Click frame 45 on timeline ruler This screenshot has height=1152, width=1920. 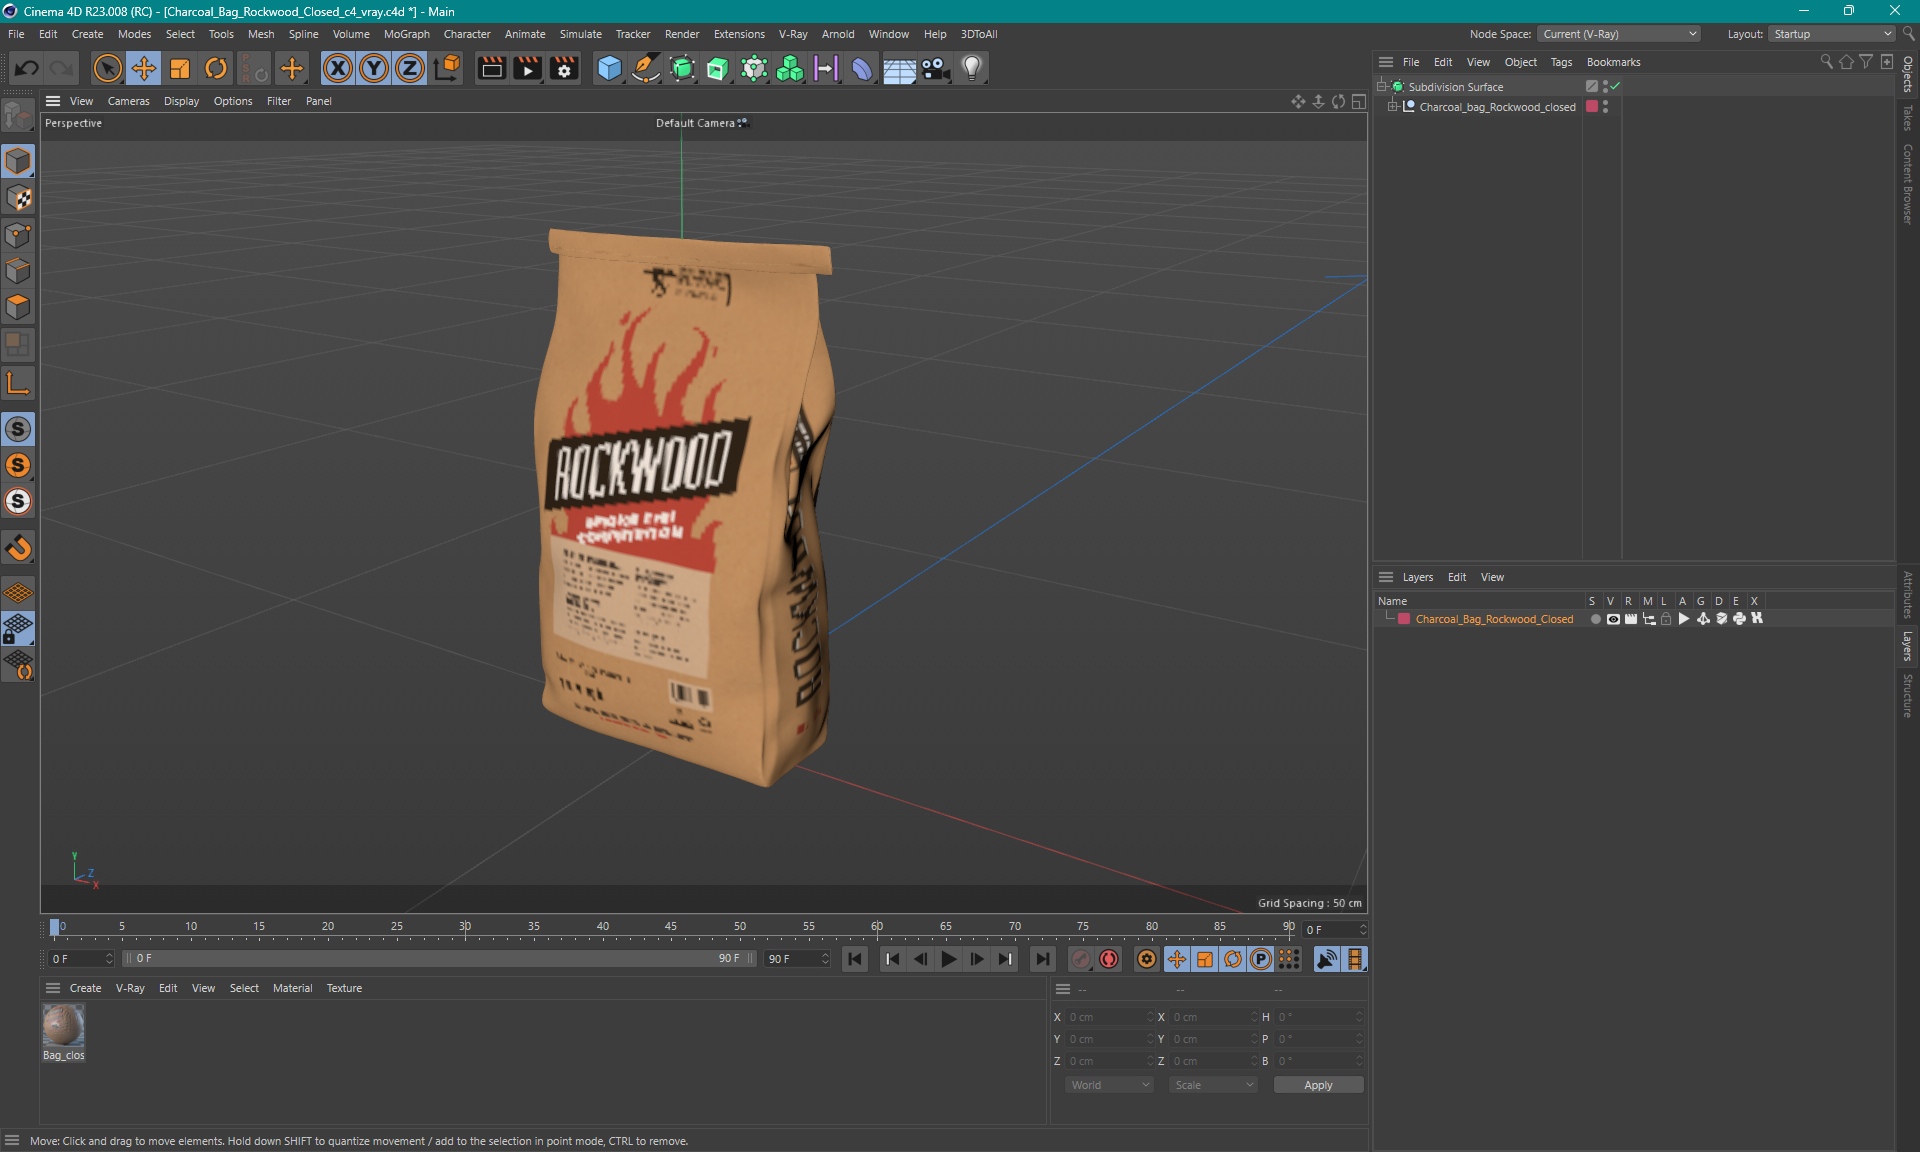click(x=671, y=927)
